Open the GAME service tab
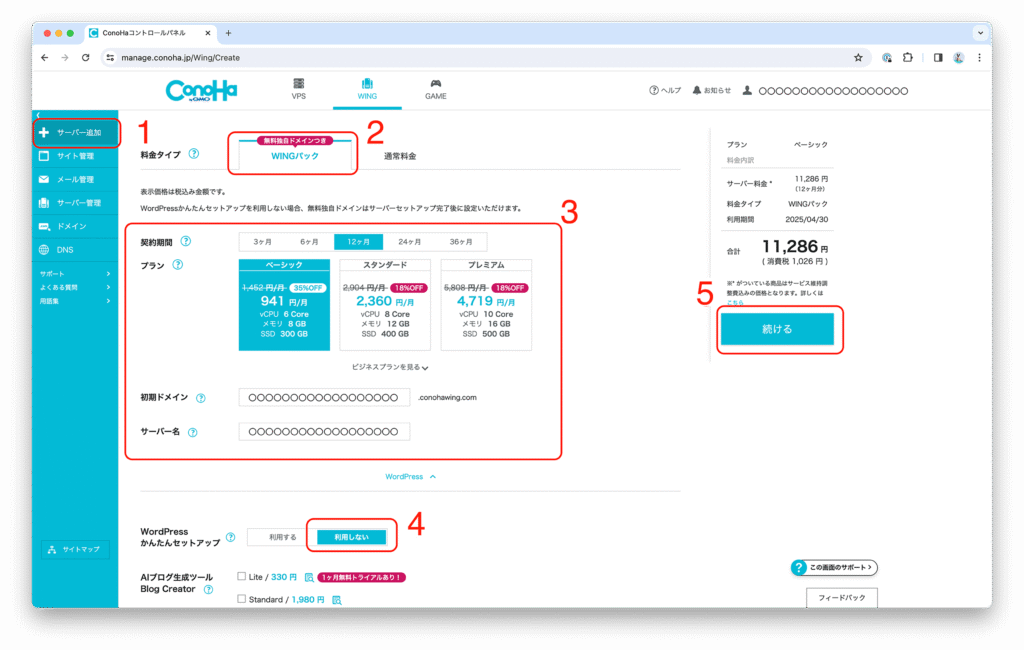The image size is (1024, 650). [436, 89]
